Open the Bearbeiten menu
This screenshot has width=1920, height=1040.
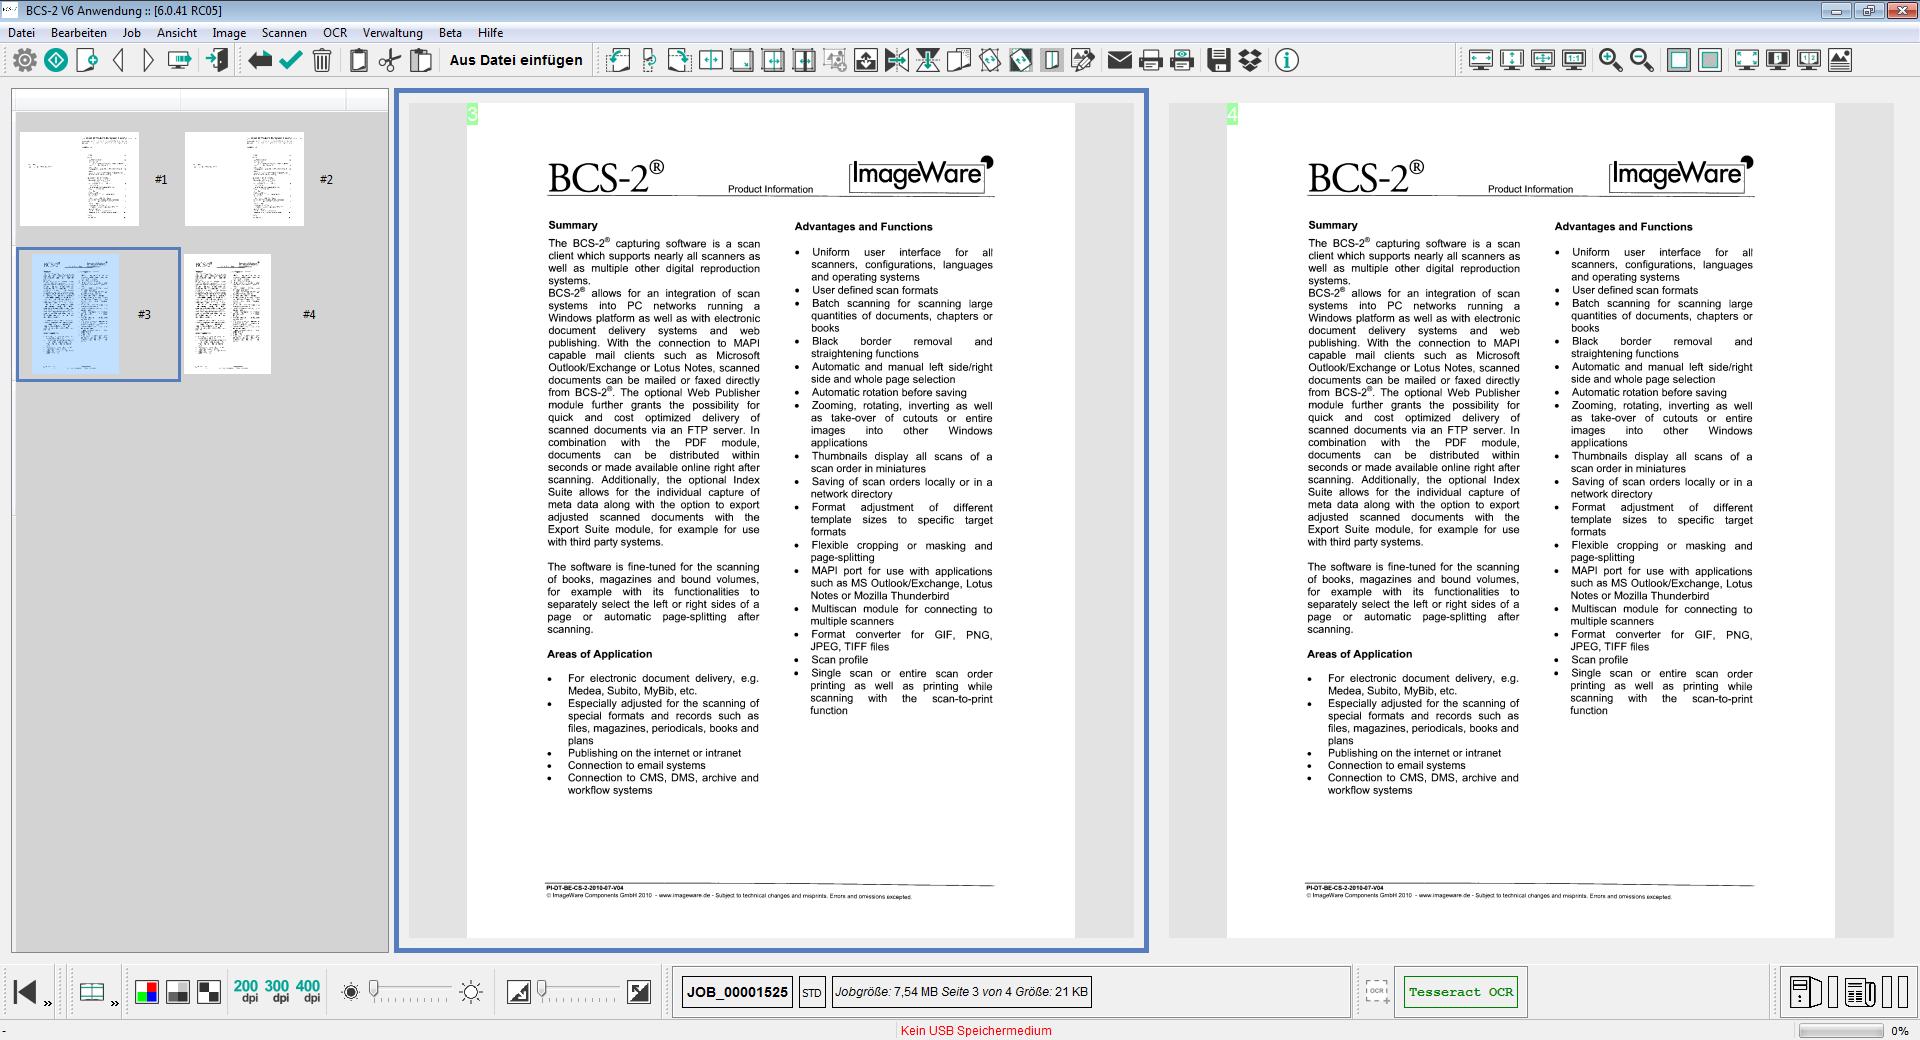coord(79,32)
